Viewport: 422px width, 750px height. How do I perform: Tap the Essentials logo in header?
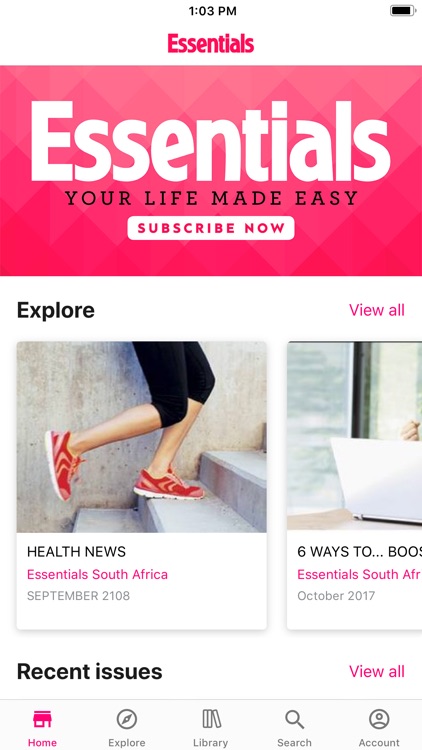(x=211, y=44)
